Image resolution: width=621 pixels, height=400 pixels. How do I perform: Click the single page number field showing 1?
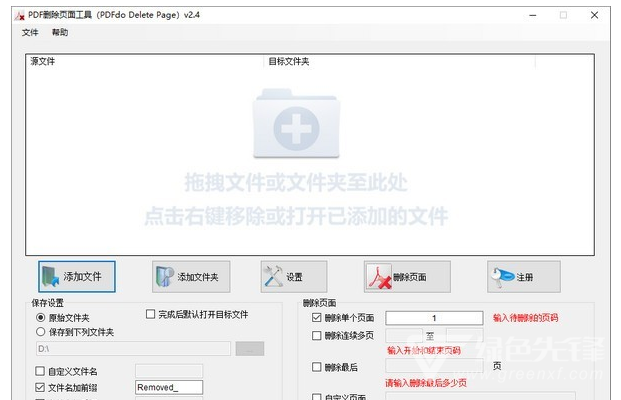434,318
